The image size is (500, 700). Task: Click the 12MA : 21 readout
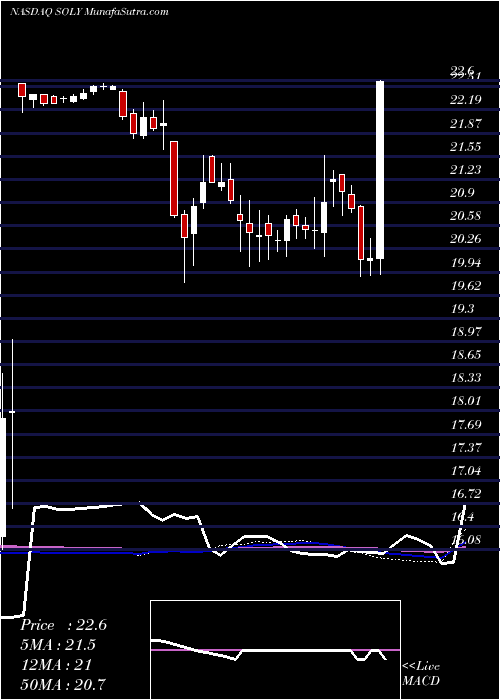coord(56,665)
